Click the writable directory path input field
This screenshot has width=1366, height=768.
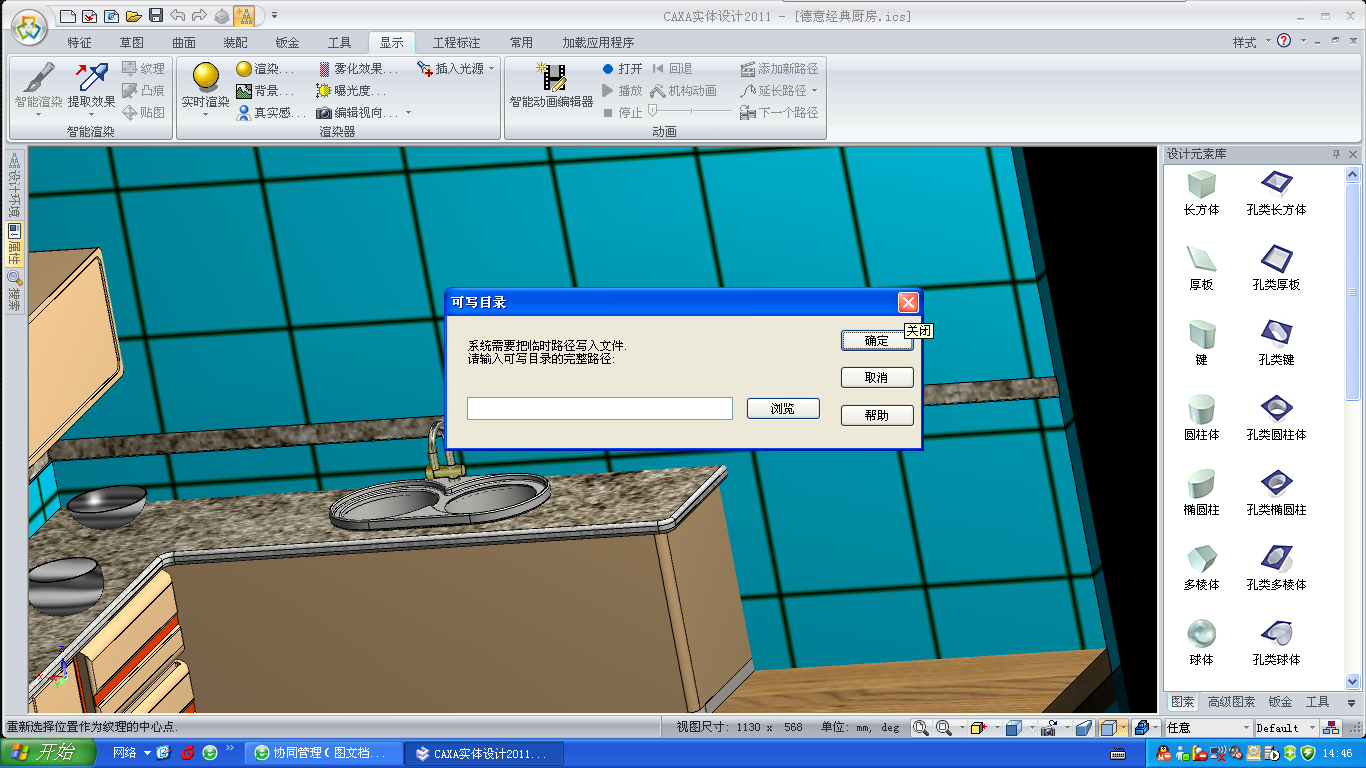pos(600,408)
